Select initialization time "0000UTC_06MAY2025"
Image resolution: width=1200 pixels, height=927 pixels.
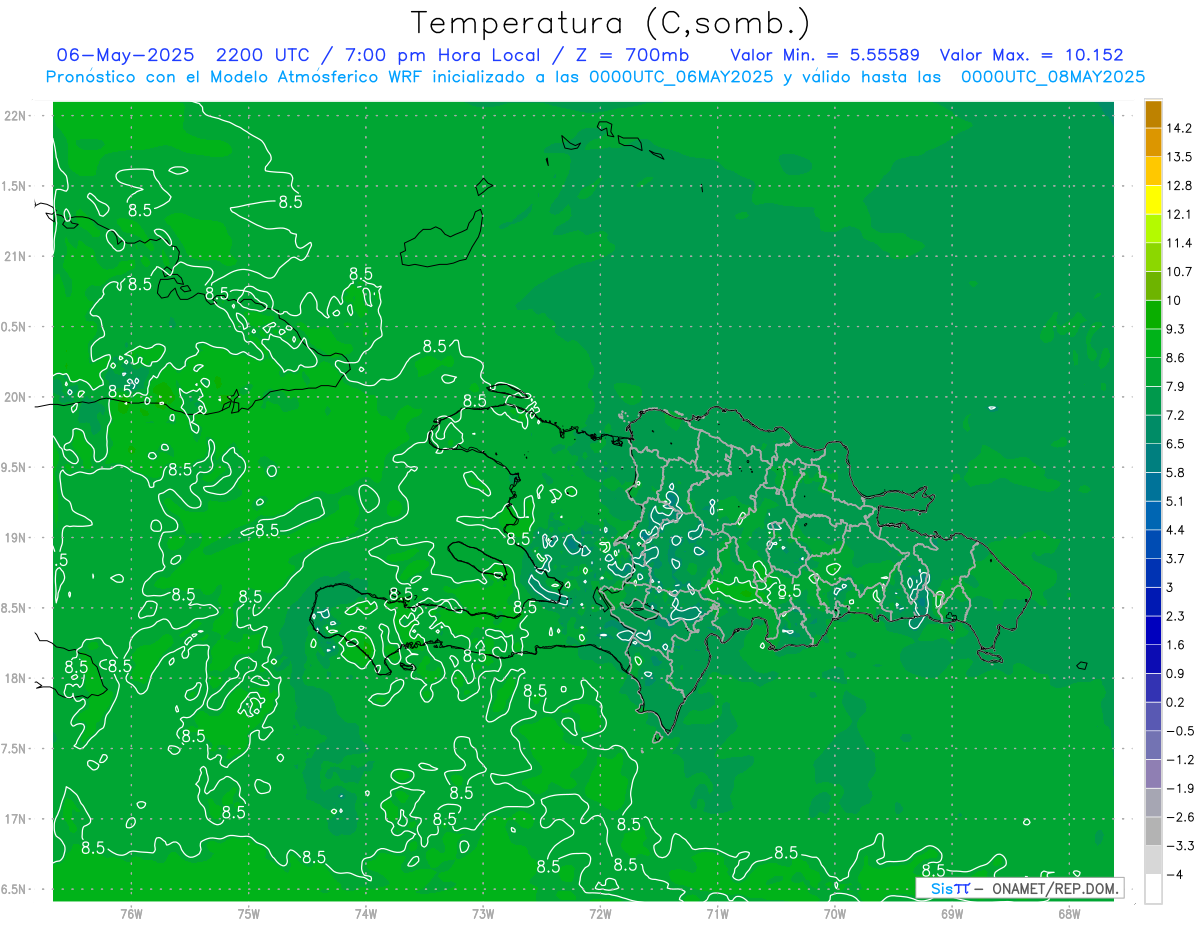point(681,76)
